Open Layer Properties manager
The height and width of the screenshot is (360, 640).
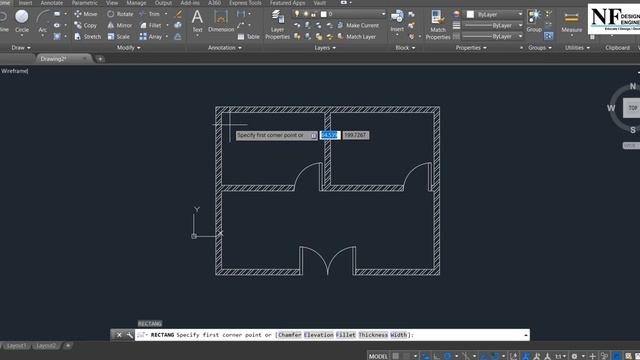coord(278,24)
